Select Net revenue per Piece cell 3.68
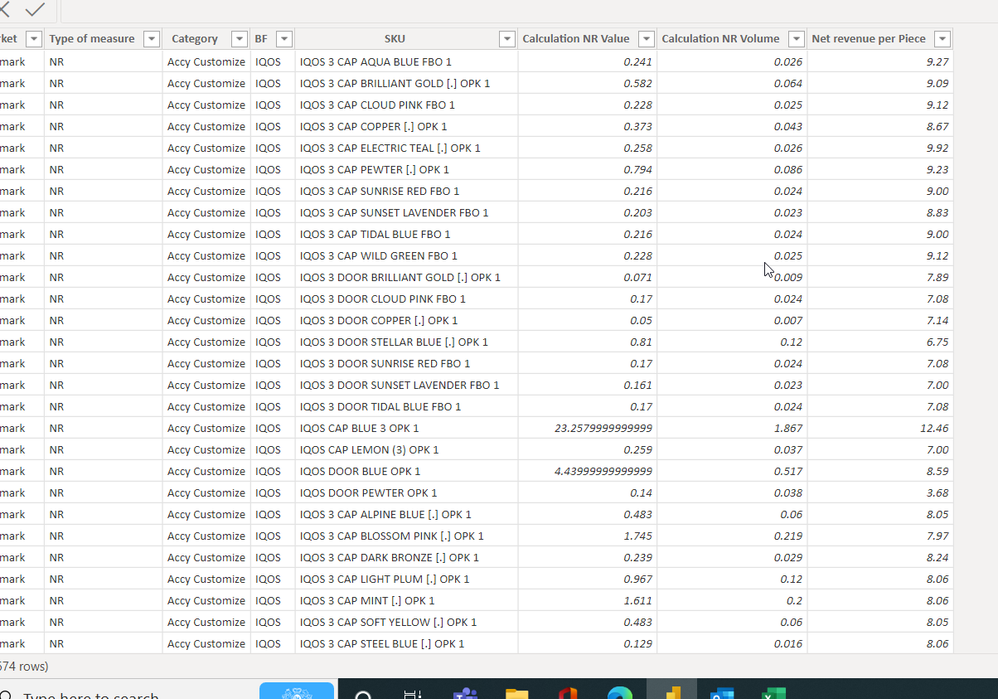 [x=880, y=493]
